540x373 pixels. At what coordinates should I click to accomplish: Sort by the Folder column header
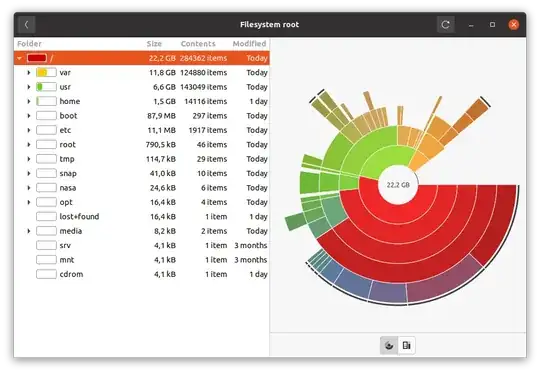30,44
